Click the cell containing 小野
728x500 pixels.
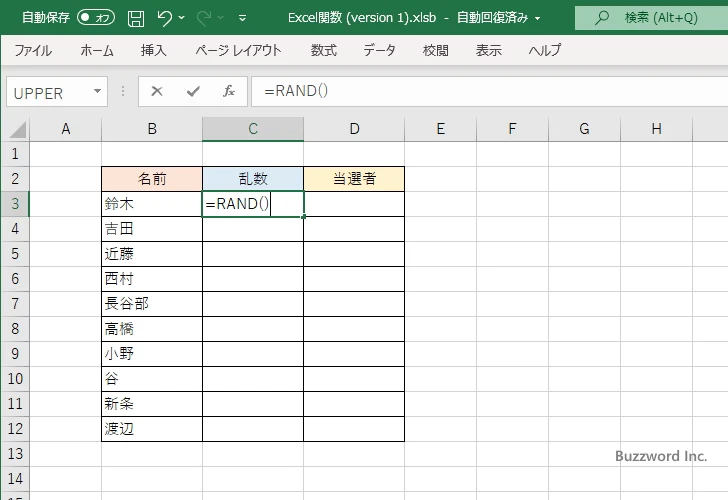[x=152, y=354]
